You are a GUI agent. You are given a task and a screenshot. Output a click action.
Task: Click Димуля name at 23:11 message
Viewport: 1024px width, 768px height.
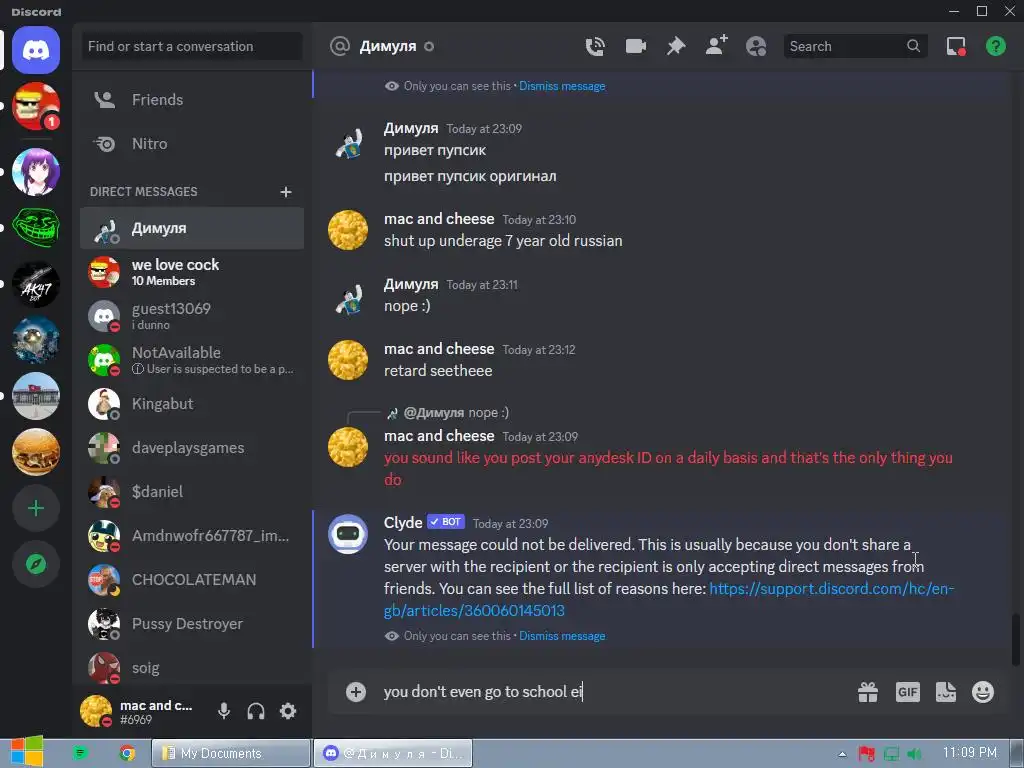tap(411, 284)
